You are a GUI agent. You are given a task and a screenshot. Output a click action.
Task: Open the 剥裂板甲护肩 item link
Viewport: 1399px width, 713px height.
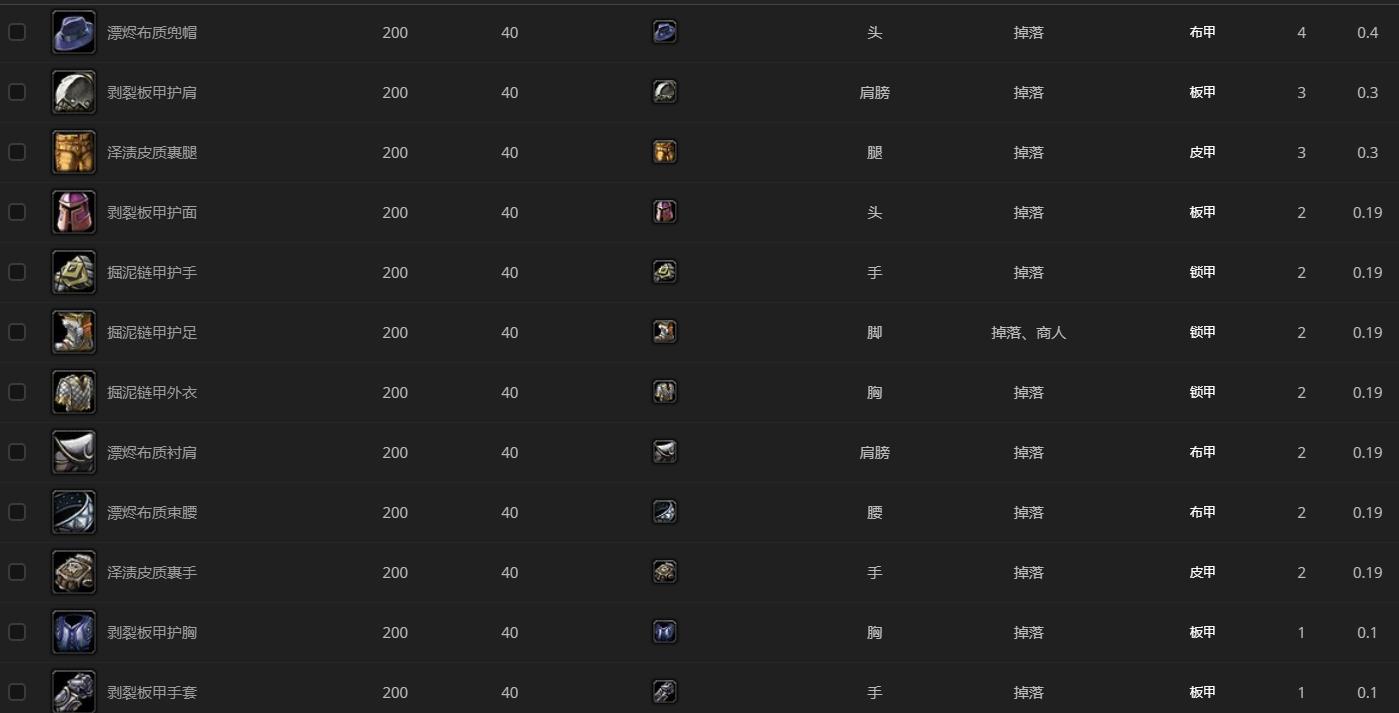tap(152, 93)
